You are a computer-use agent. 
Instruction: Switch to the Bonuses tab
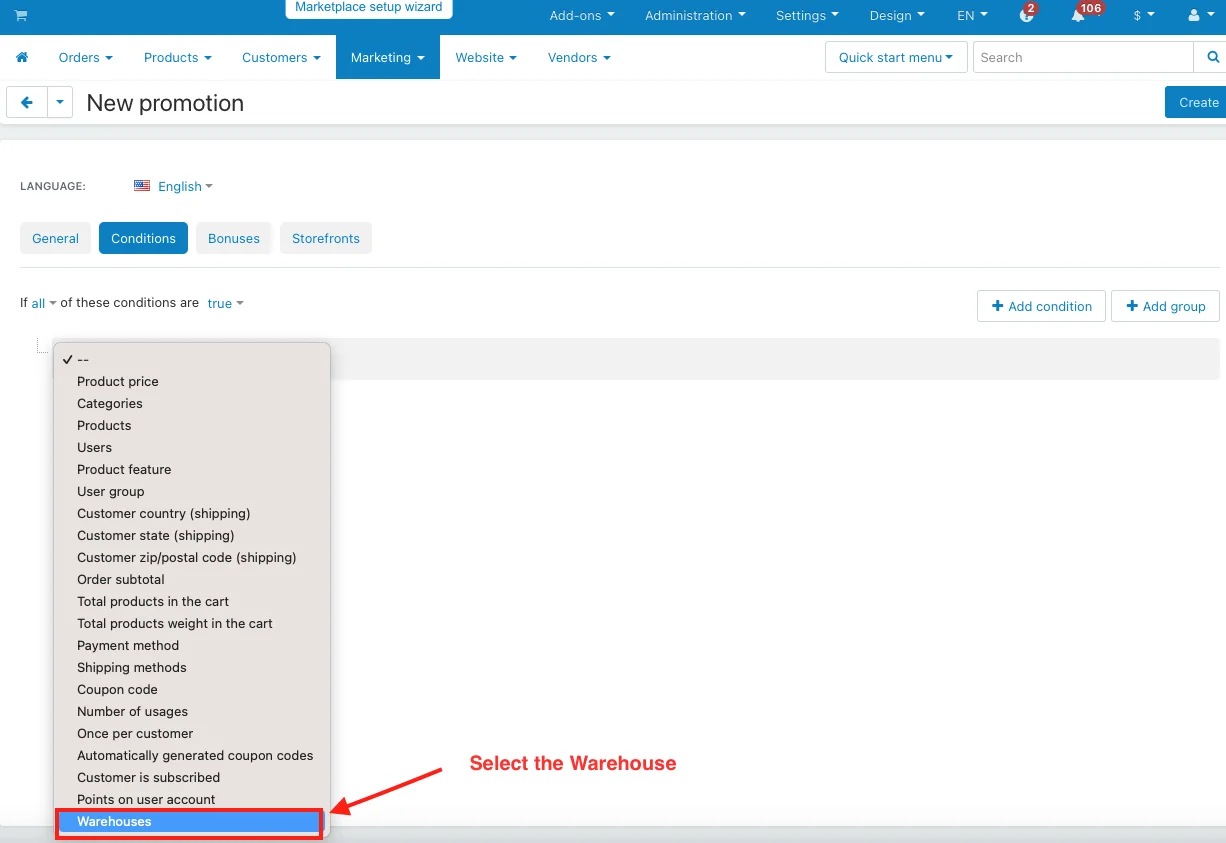tap(234, 239)
